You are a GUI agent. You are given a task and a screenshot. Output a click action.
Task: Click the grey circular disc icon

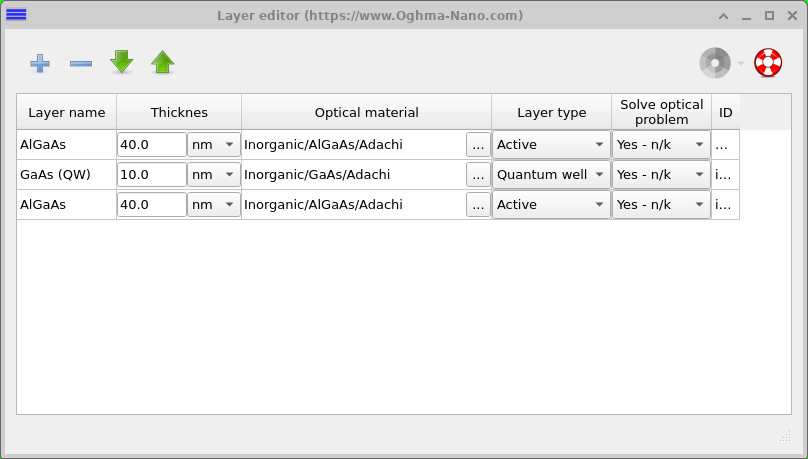tap(715, 63)
